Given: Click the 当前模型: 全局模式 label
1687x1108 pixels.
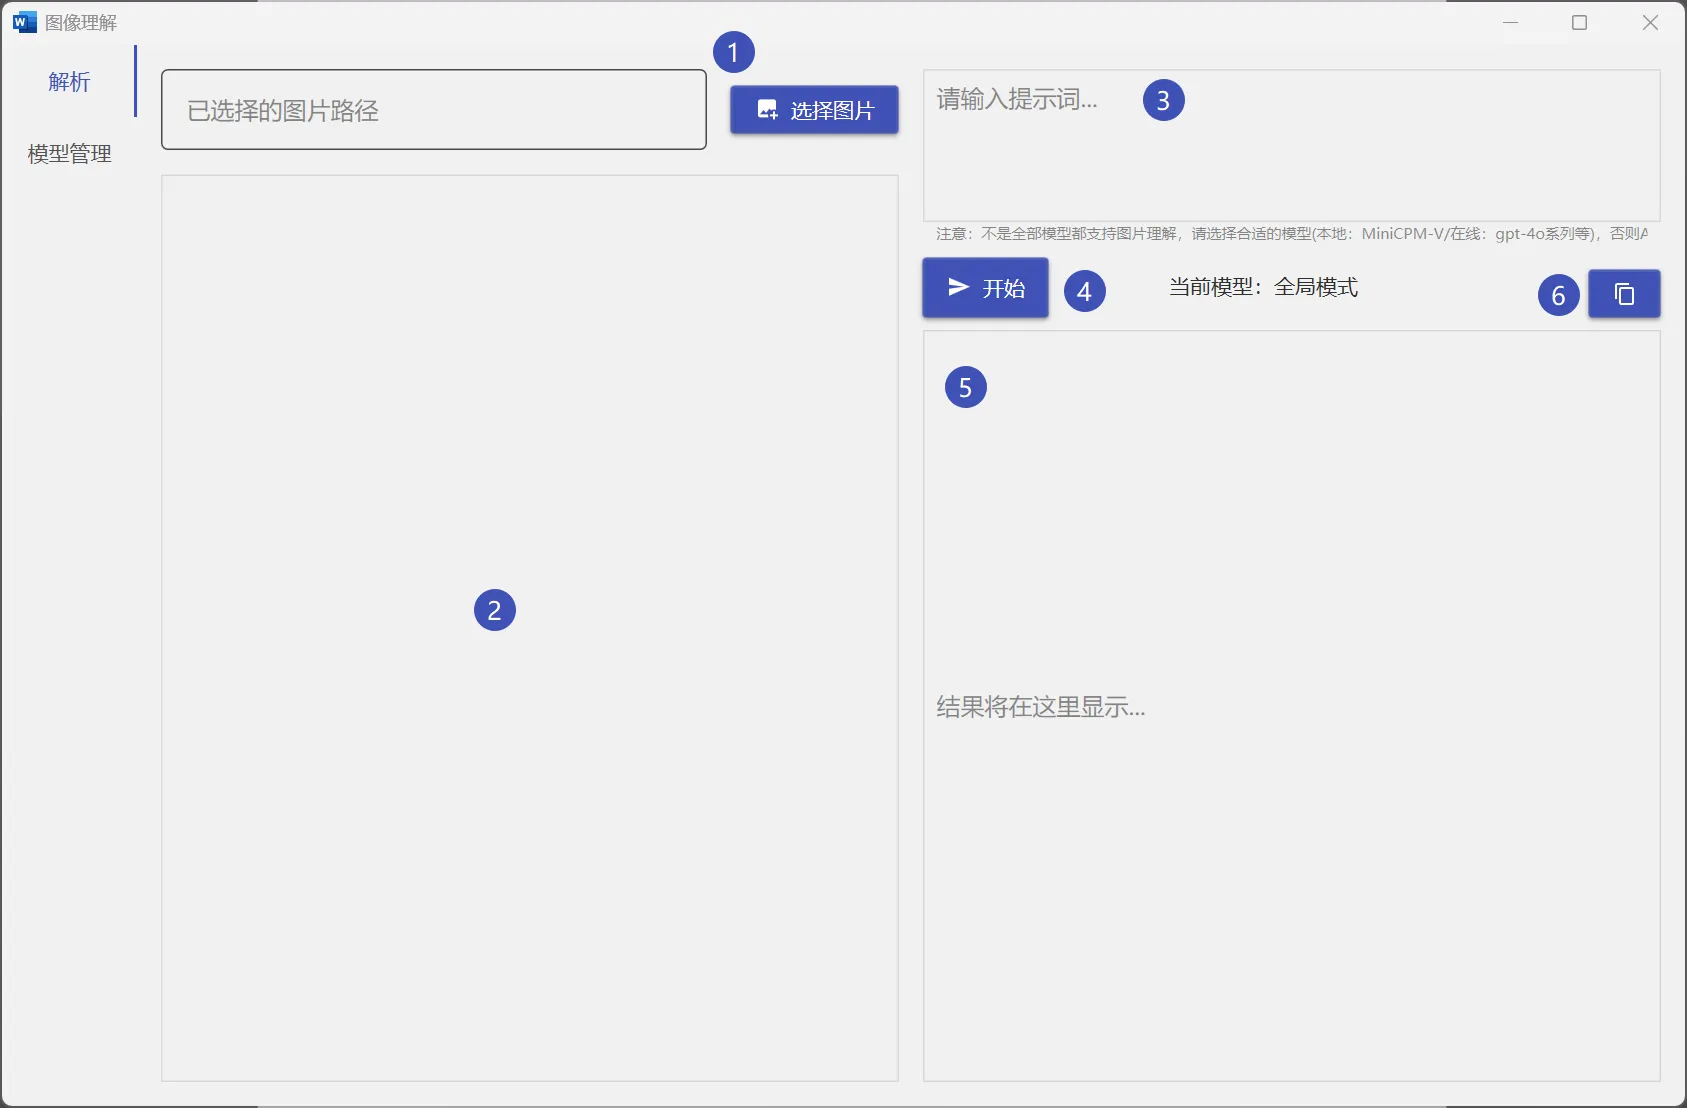Looking at the screenshot, I should point(1264,287).
